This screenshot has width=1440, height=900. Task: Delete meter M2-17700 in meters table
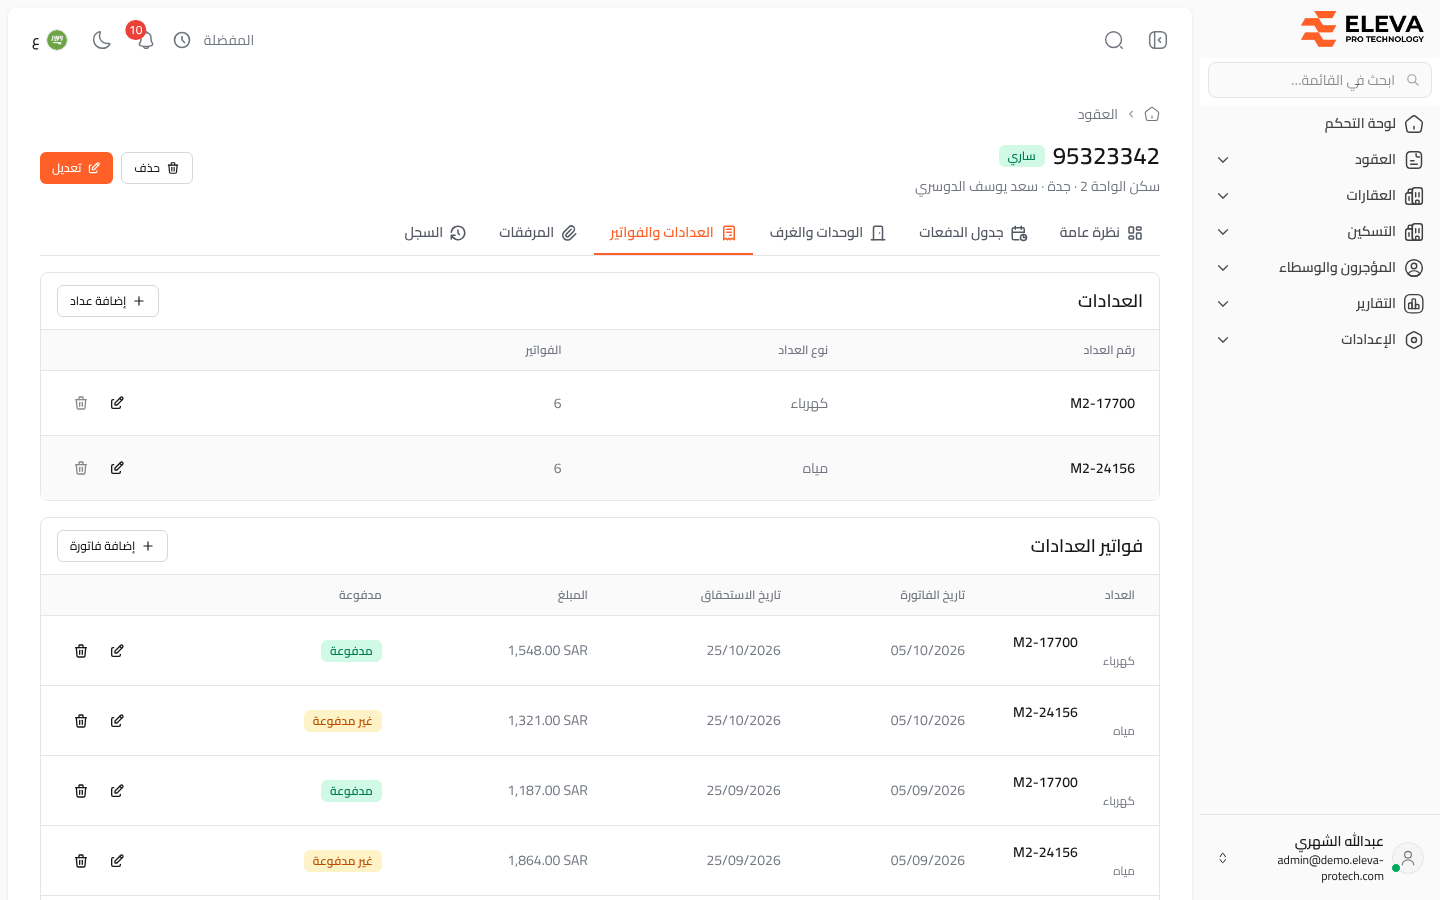81,403
